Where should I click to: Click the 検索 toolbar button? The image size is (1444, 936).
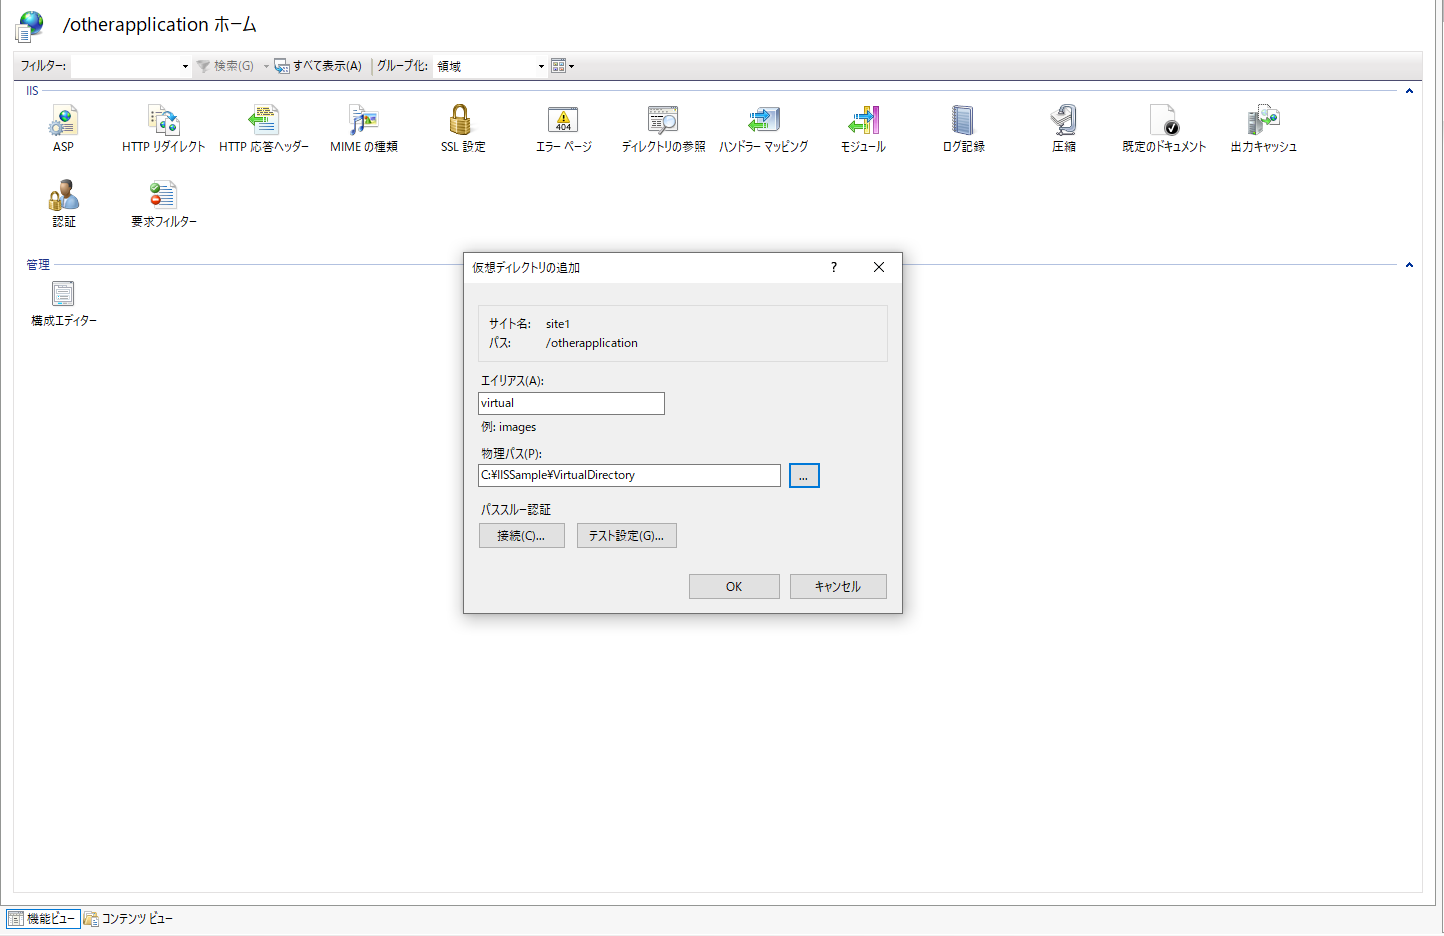226,66
